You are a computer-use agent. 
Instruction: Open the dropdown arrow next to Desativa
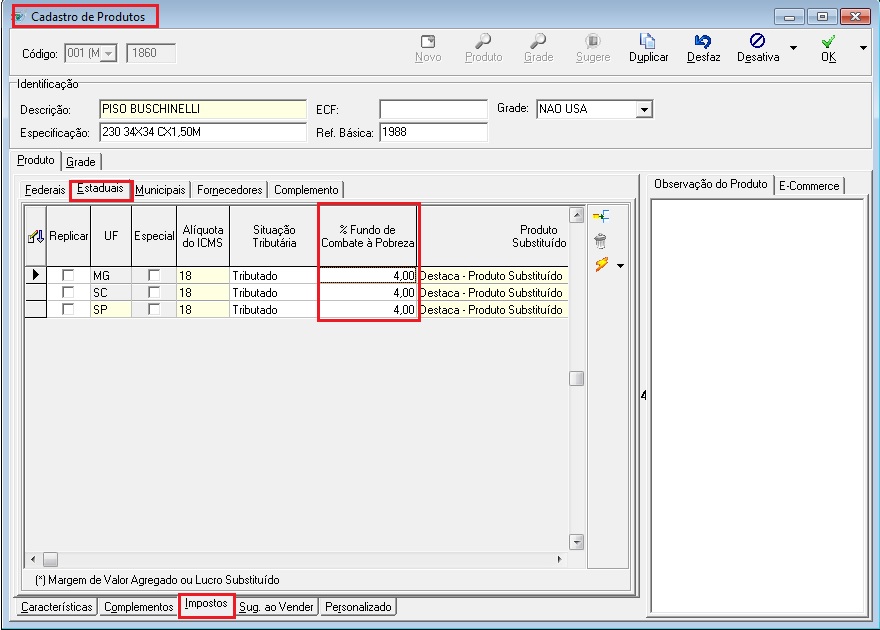point(793,47)
